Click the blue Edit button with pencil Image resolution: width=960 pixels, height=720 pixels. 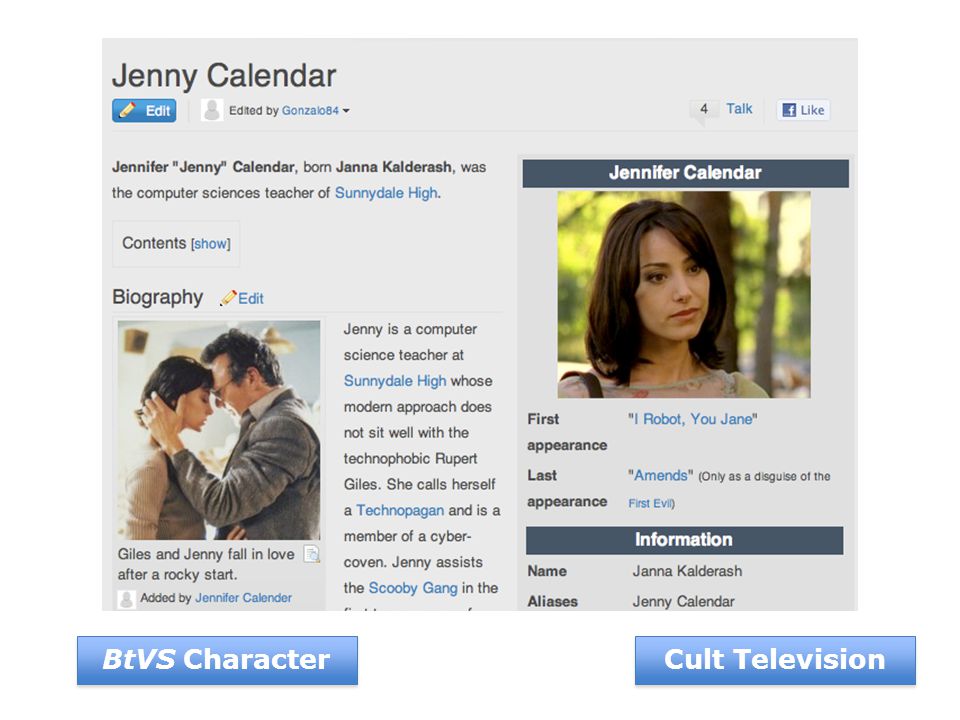click(144, 111)
